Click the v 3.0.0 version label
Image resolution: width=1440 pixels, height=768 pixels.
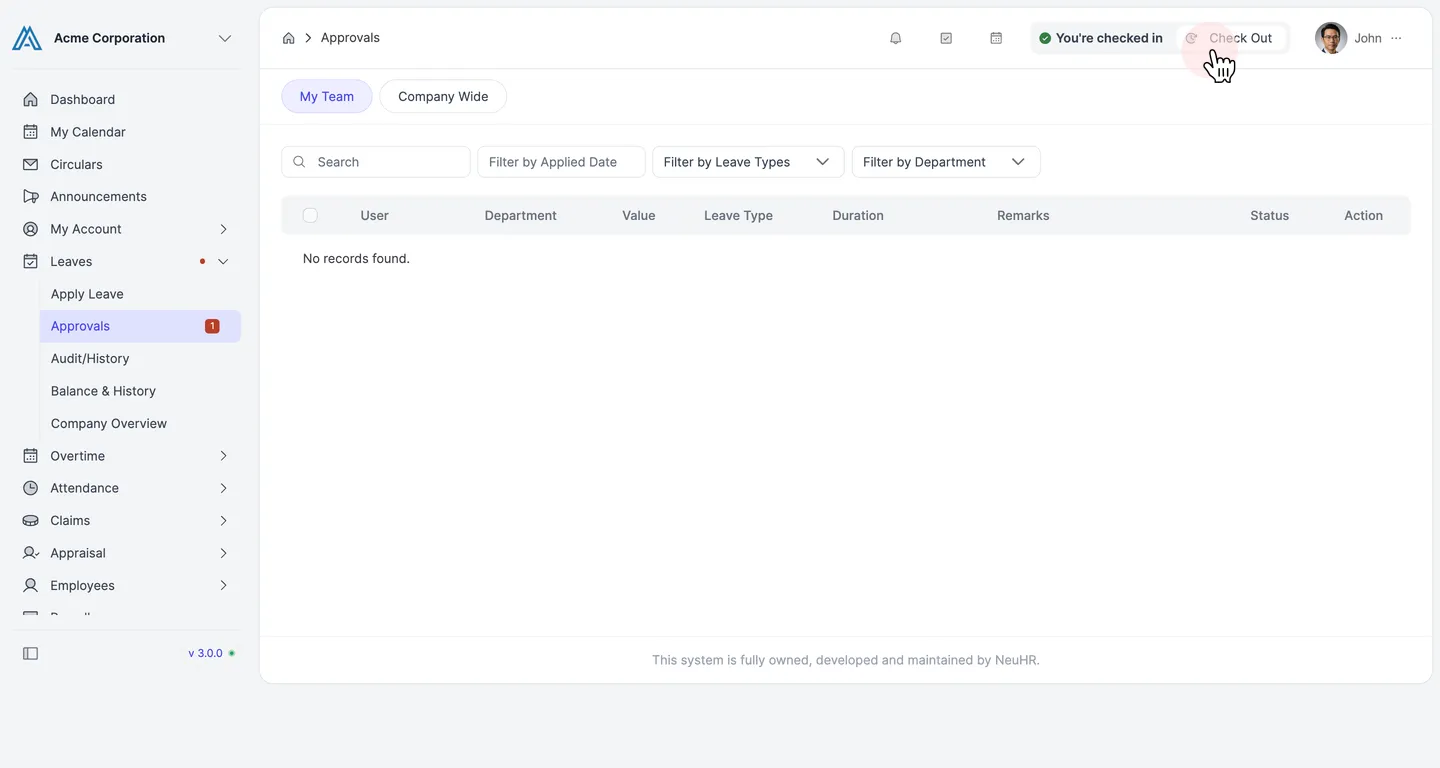click(x=205, y=653)
